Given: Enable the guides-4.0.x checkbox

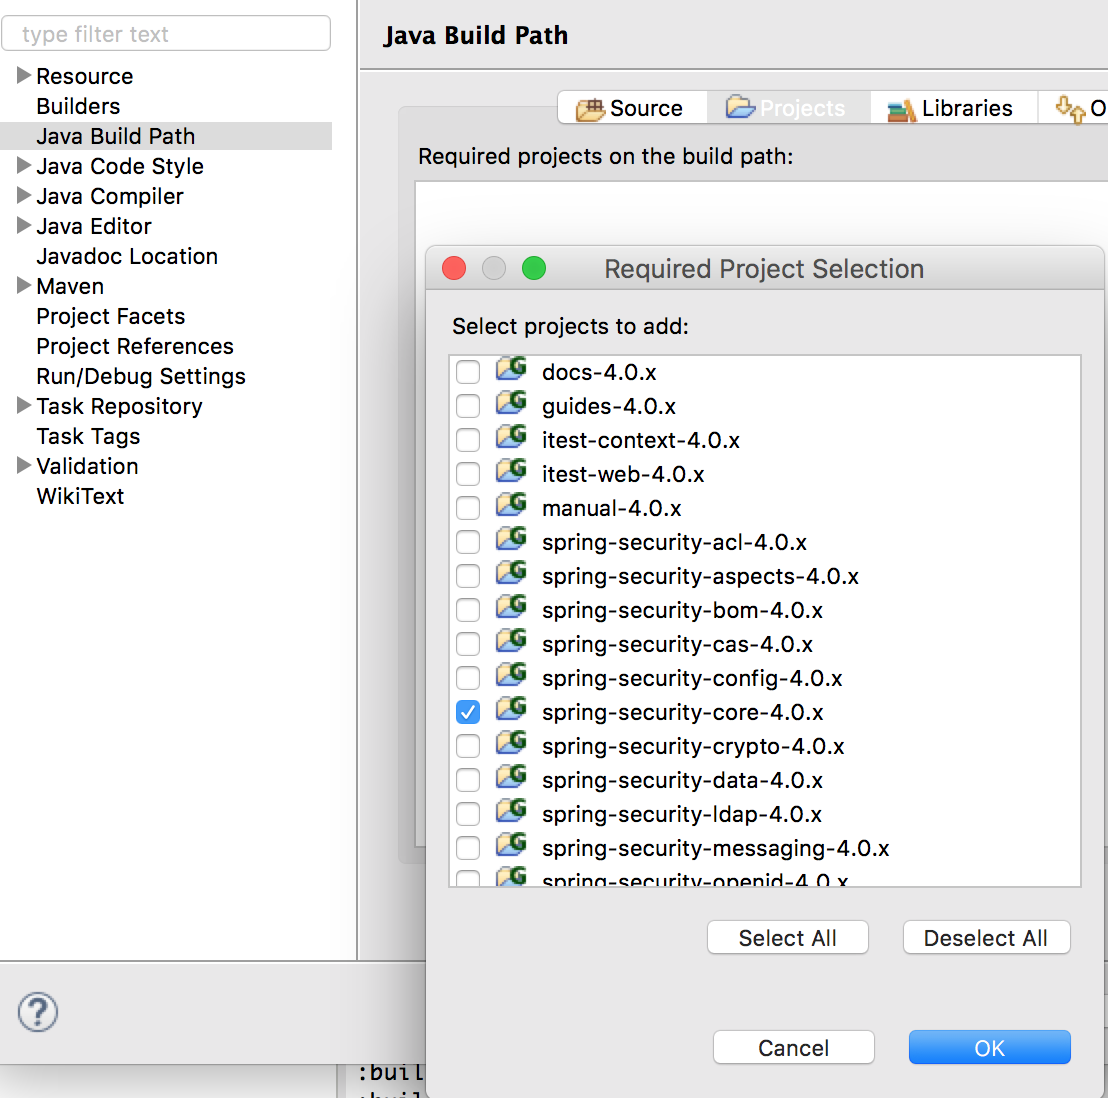Looking at the screenshot, I should [x=468, y=406].
